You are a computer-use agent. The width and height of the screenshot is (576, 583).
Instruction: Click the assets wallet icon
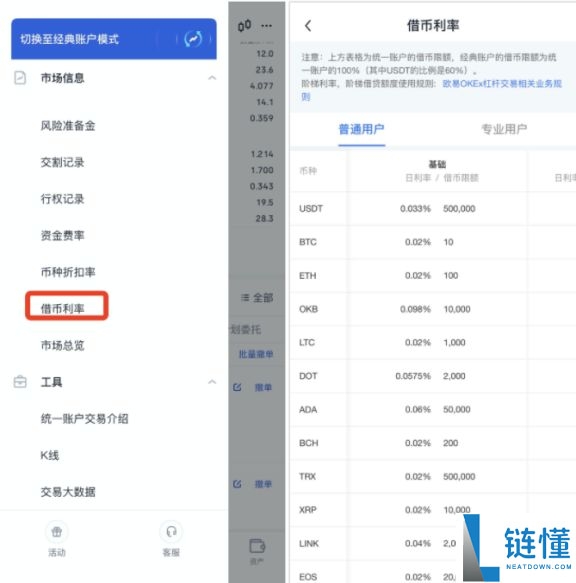[257, 546]
